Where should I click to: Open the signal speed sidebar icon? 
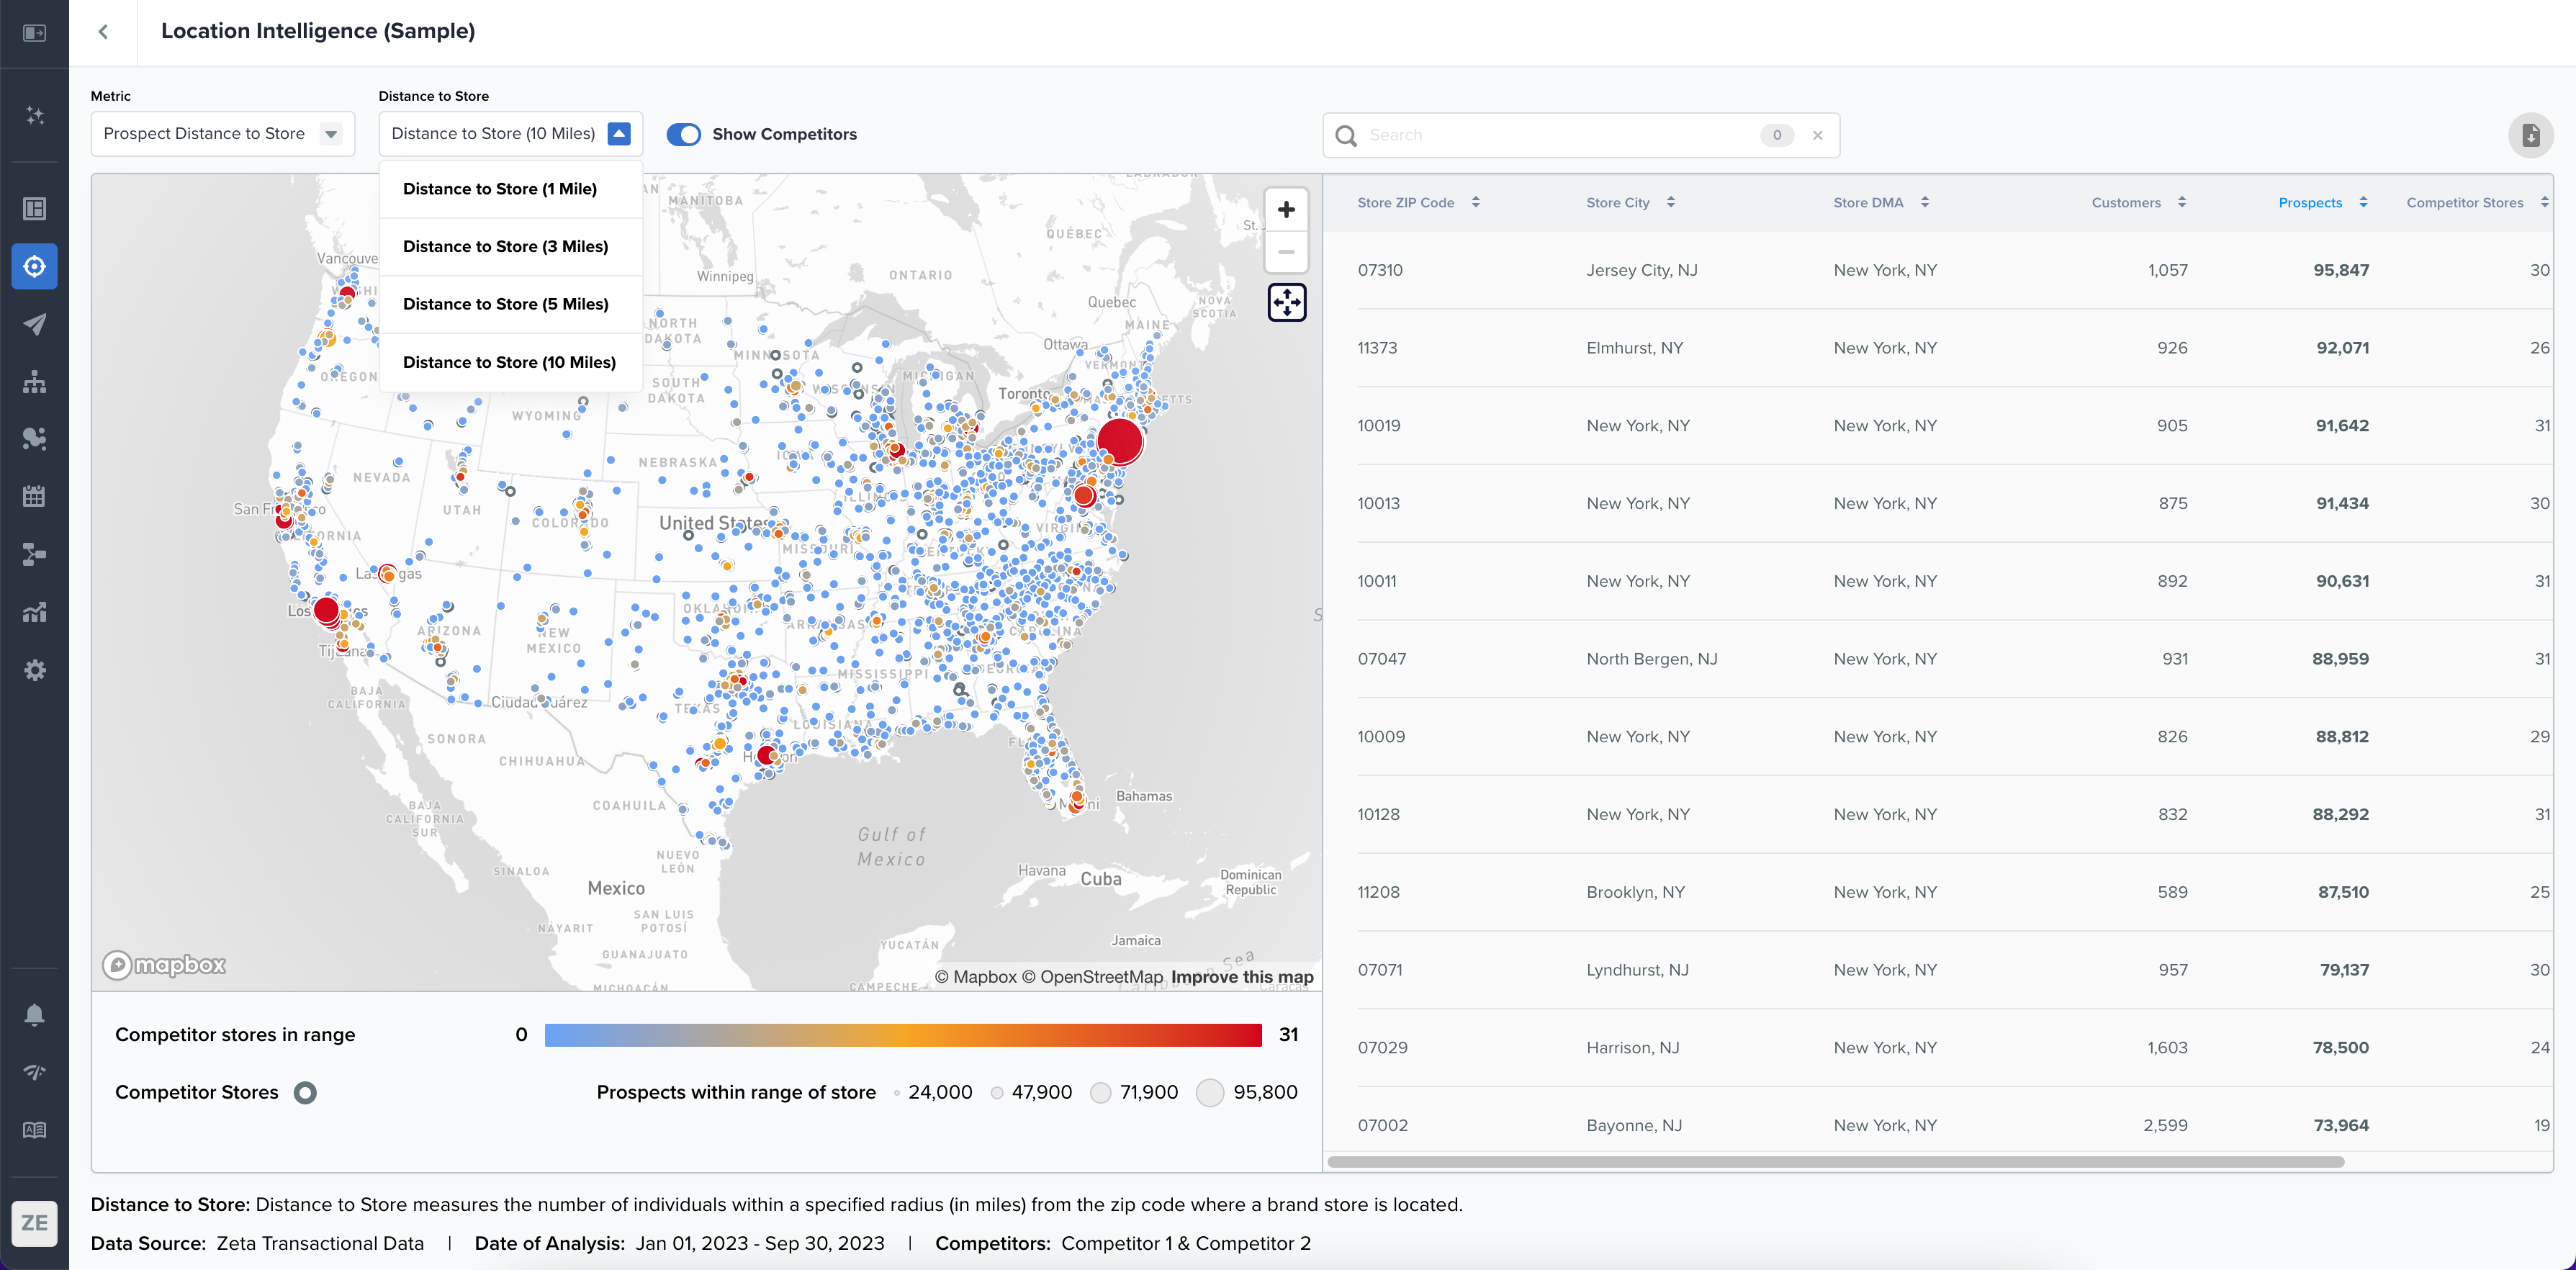pos(34,1072)
